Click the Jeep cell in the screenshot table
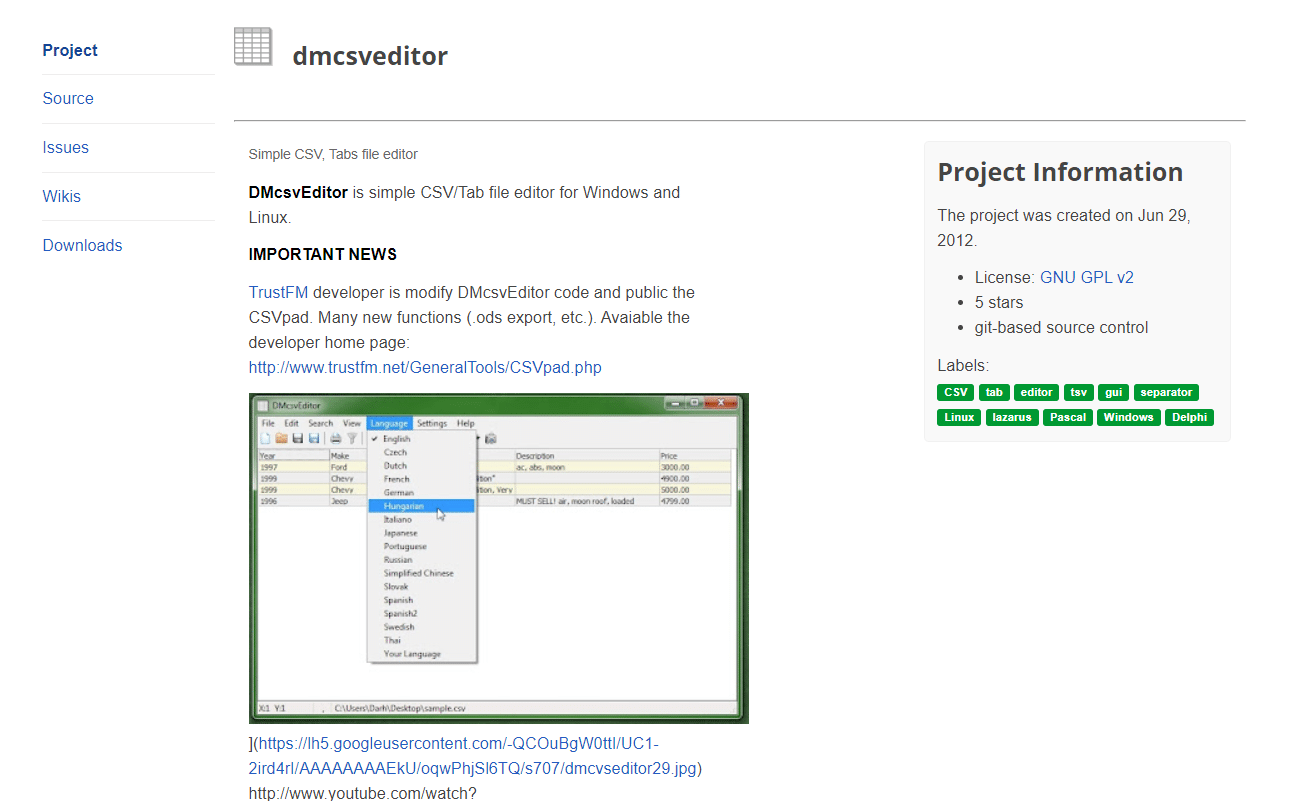 click(348, 501)
